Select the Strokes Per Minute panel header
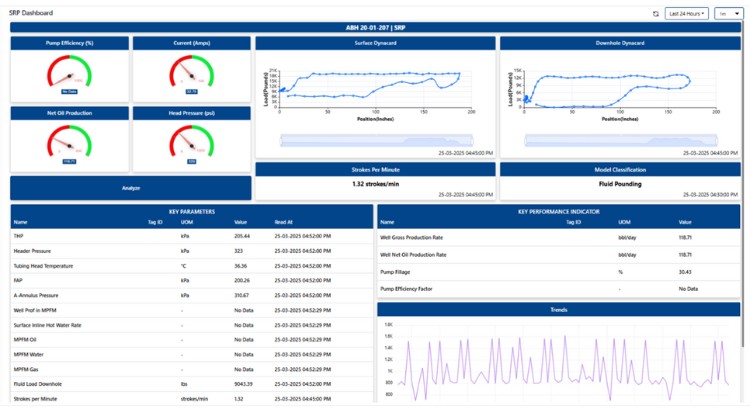This screenshot has width=750, height=410. [374, 169]
